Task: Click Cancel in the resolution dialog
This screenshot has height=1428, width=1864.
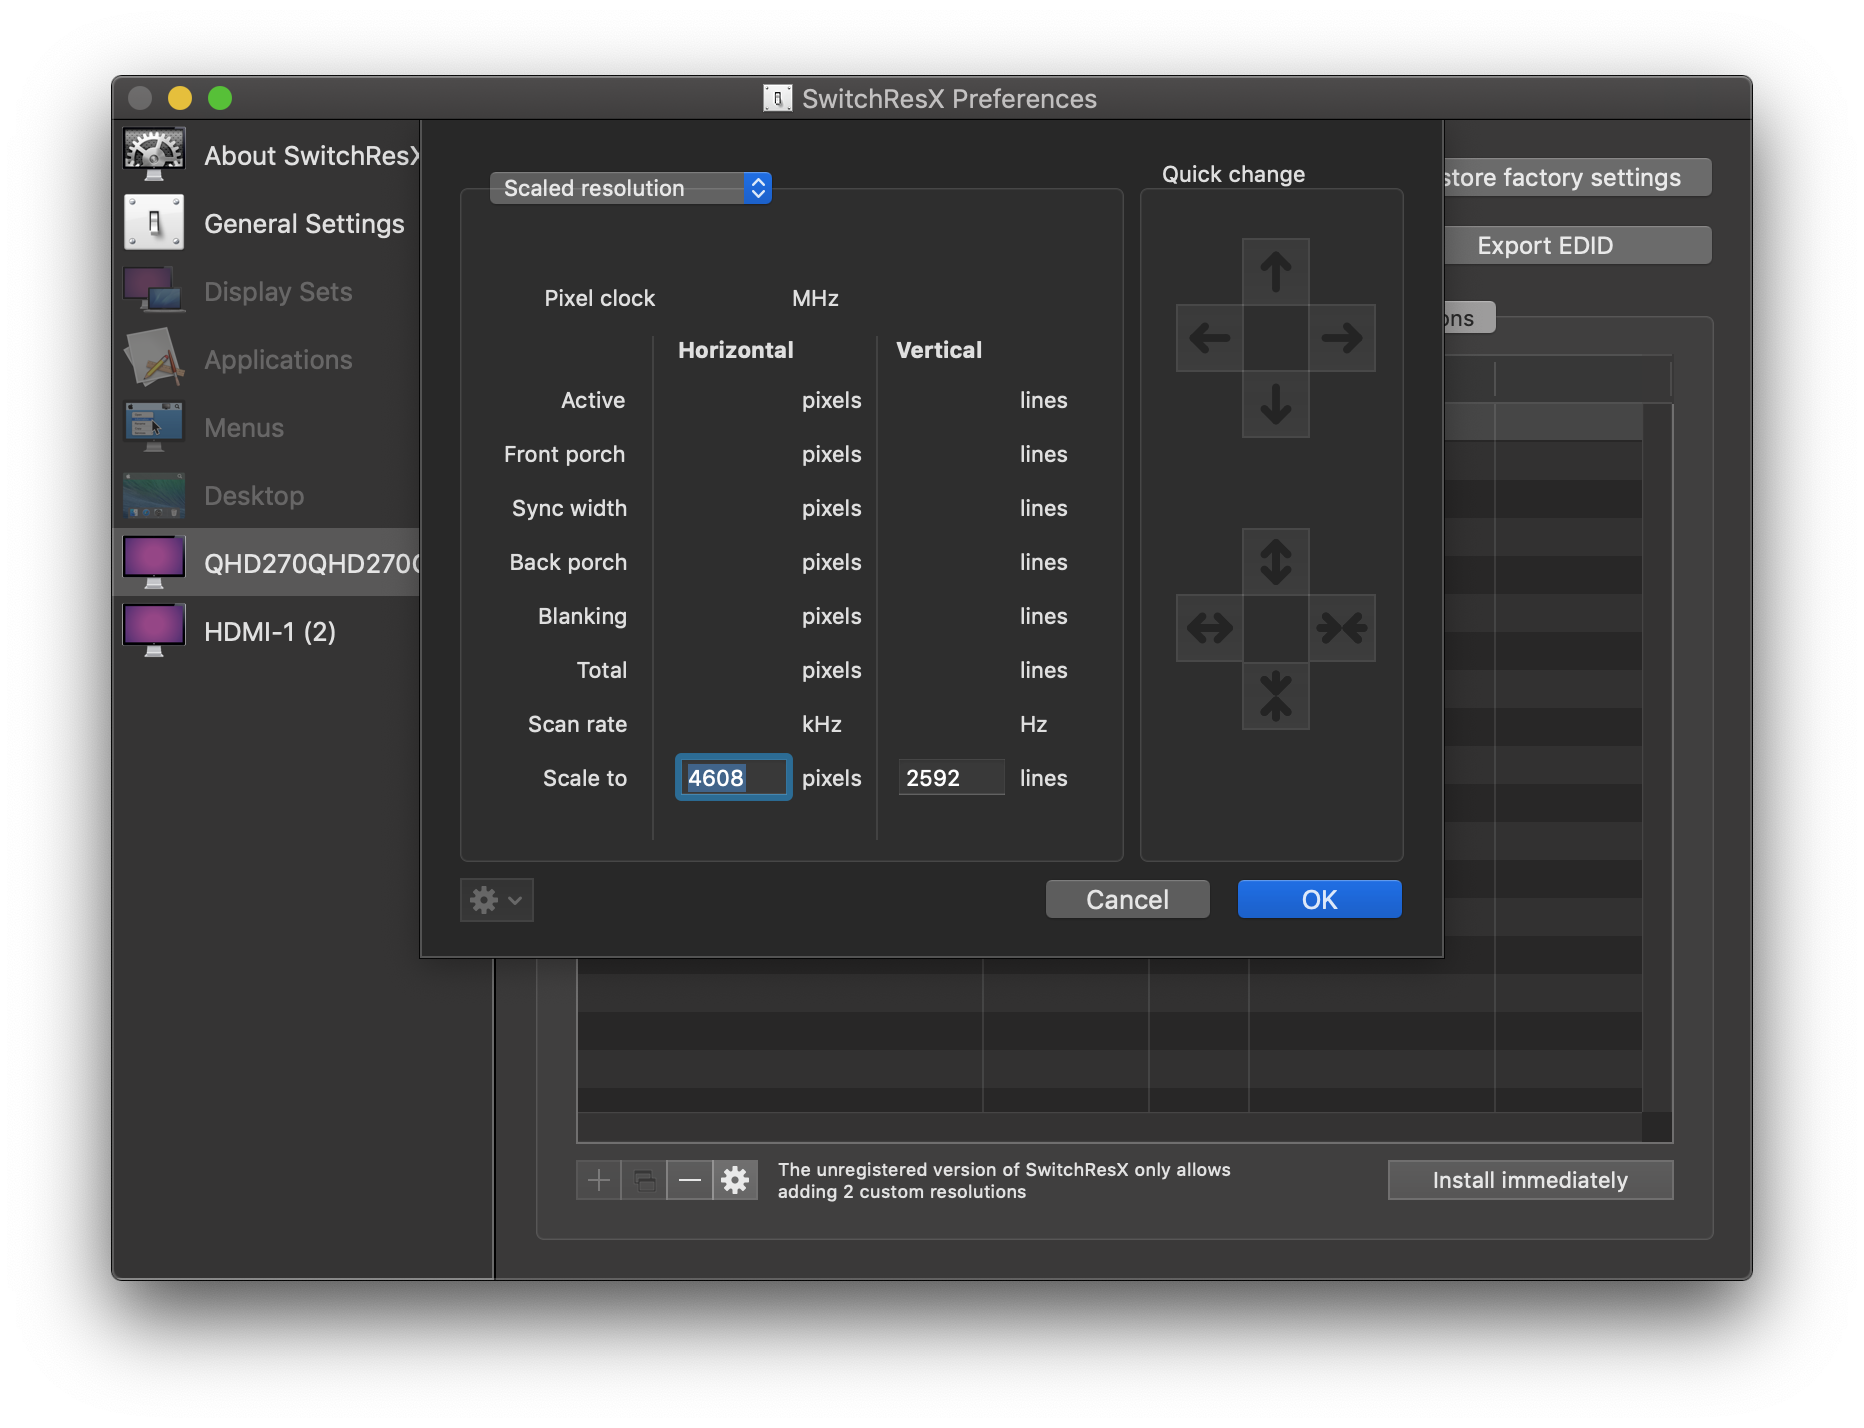Action: pos(1127,899)
